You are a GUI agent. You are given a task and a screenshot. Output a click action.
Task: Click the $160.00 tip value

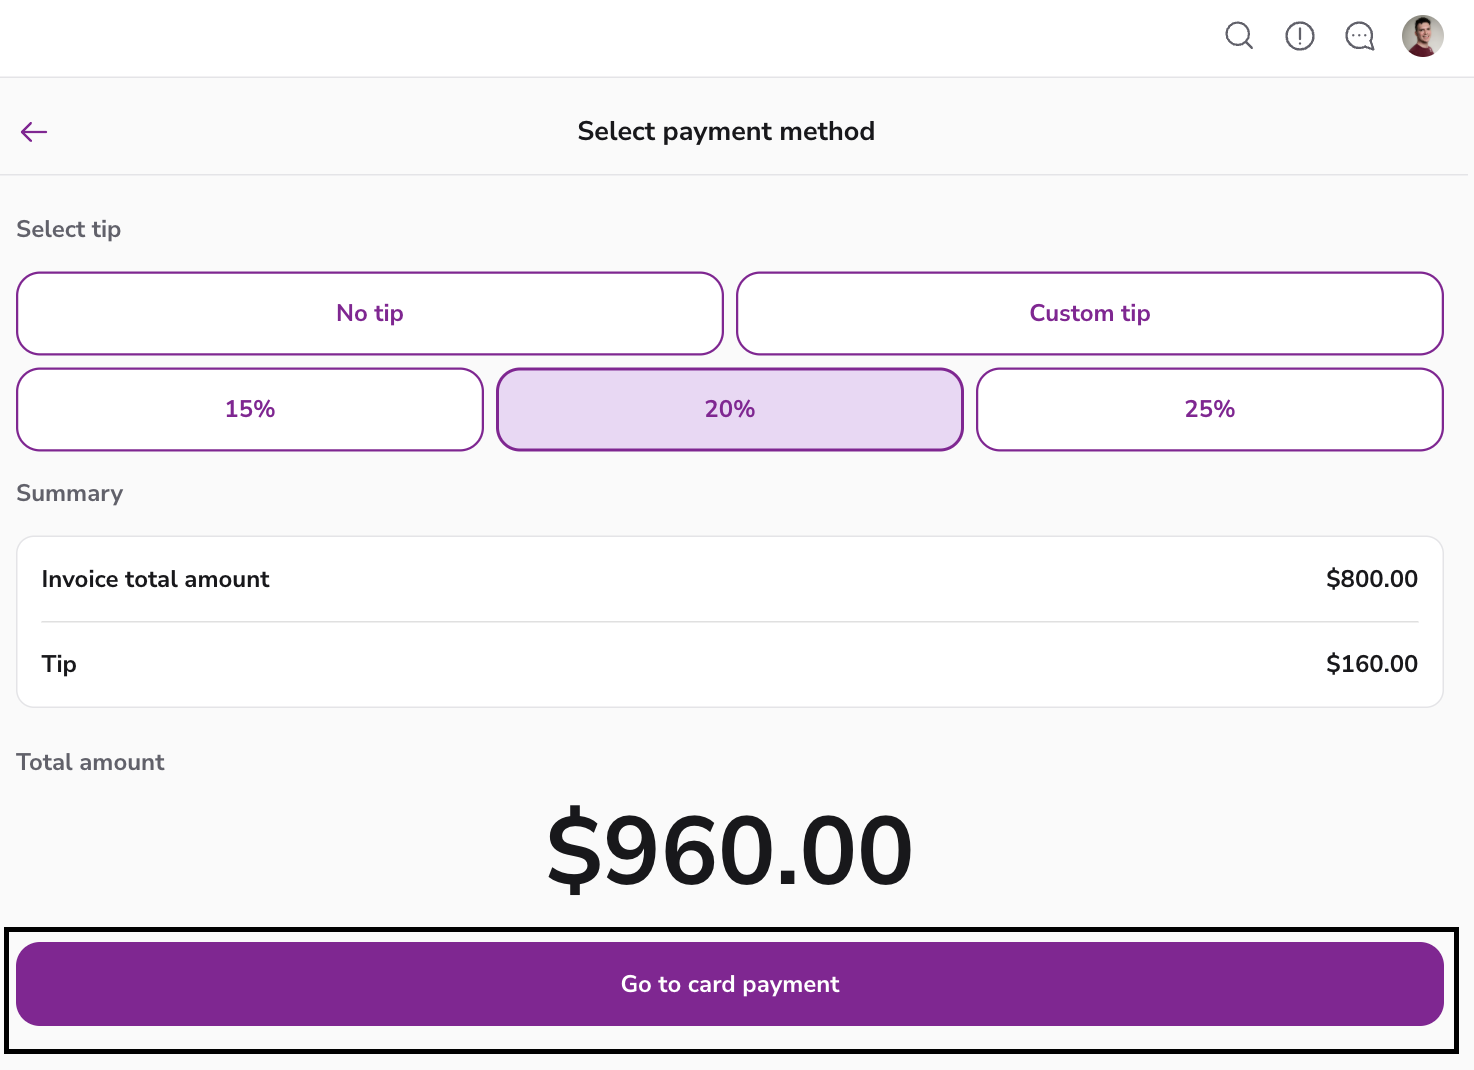tap(1371, 664)
